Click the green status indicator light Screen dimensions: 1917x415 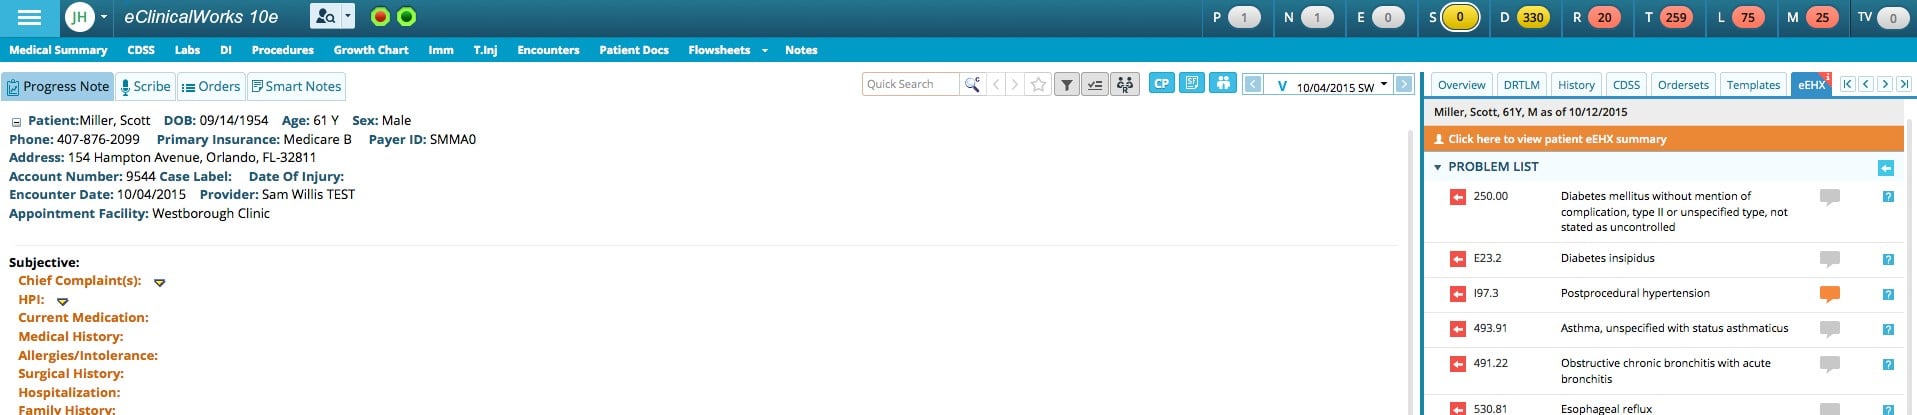point(406,17)
